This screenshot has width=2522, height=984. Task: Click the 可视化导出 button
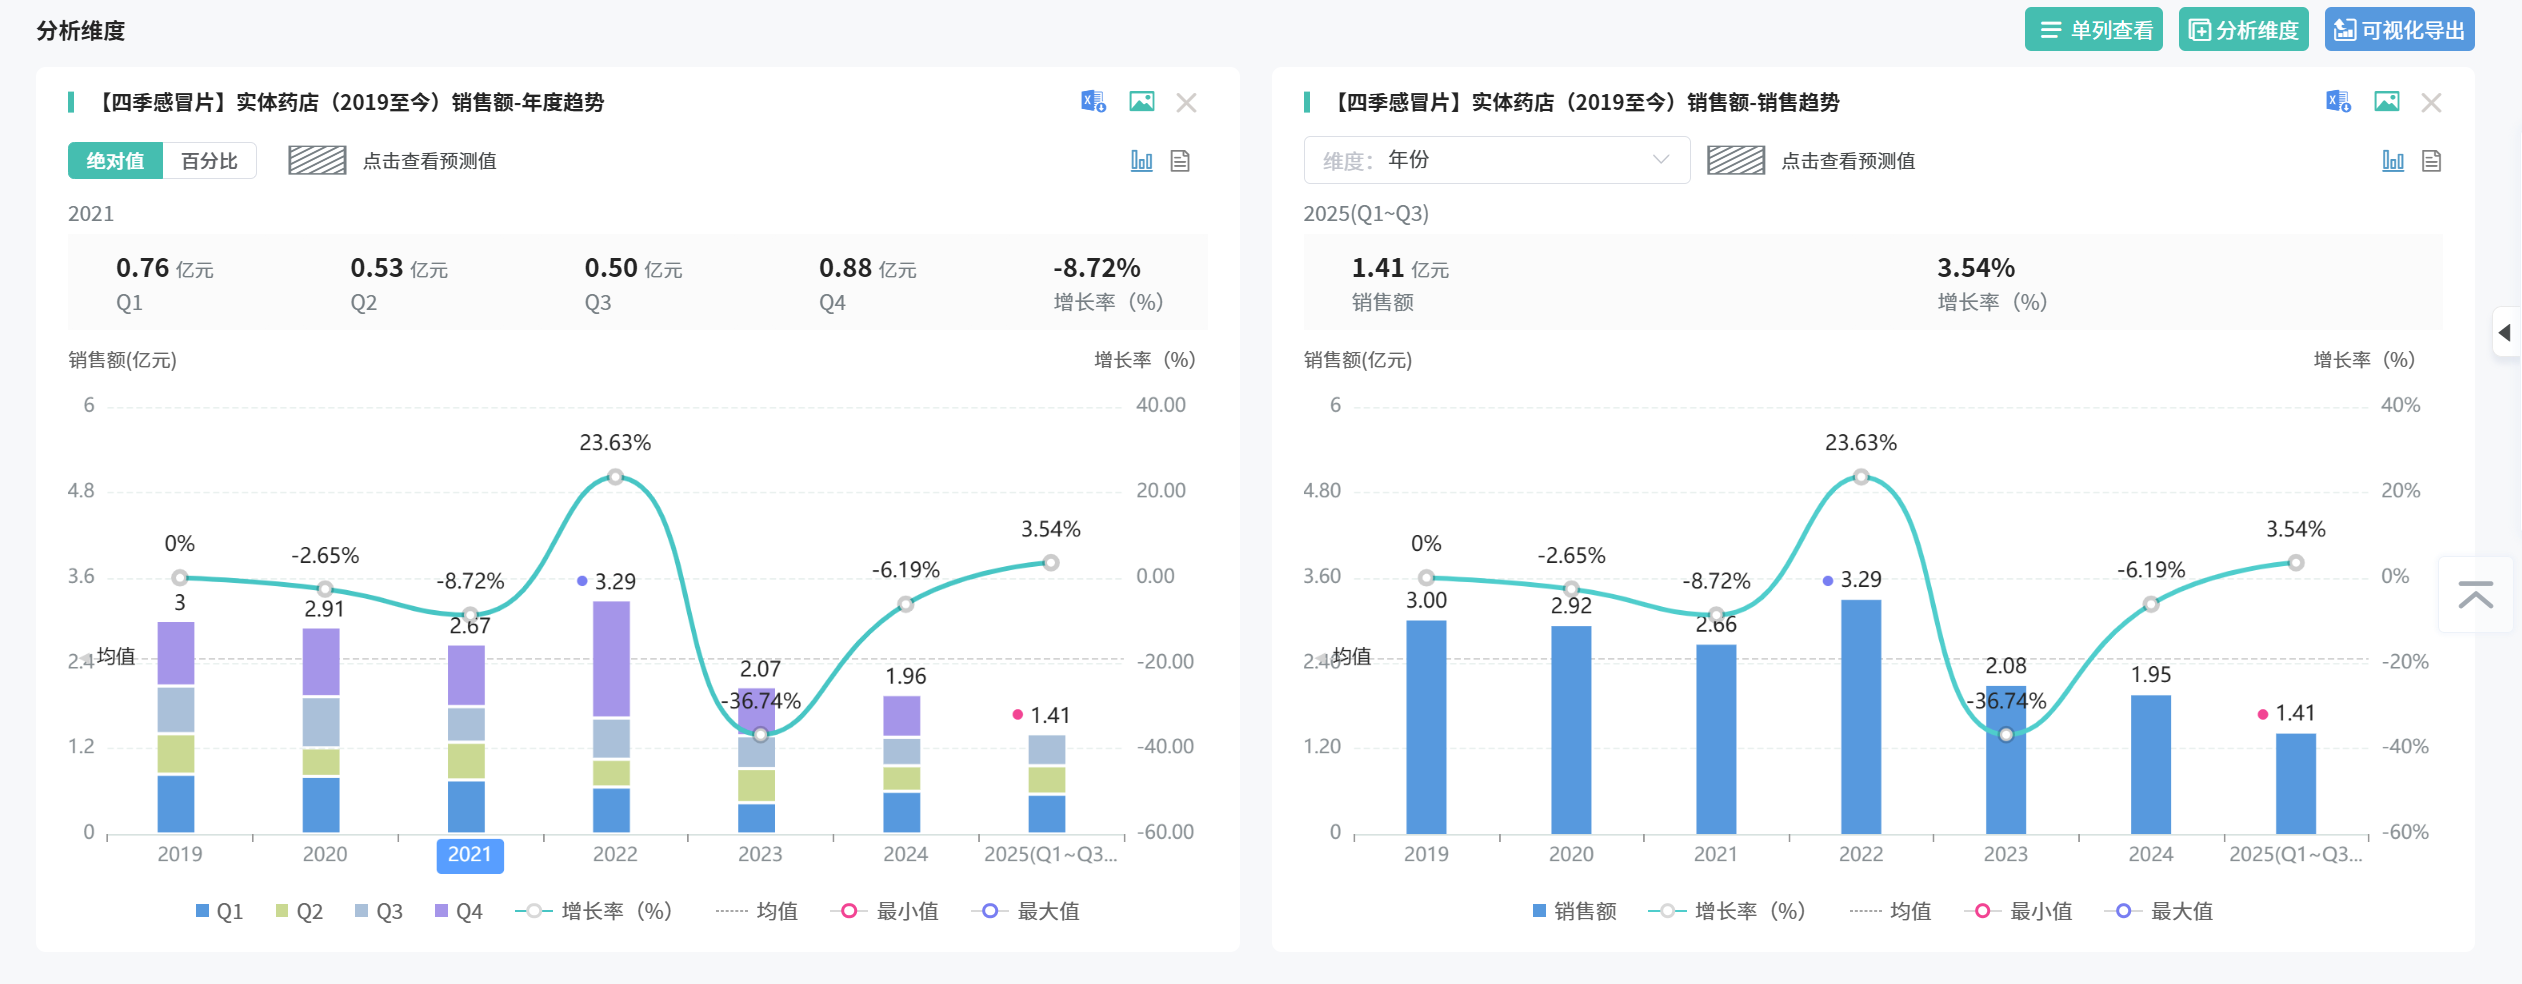[x=2399, y=29]
